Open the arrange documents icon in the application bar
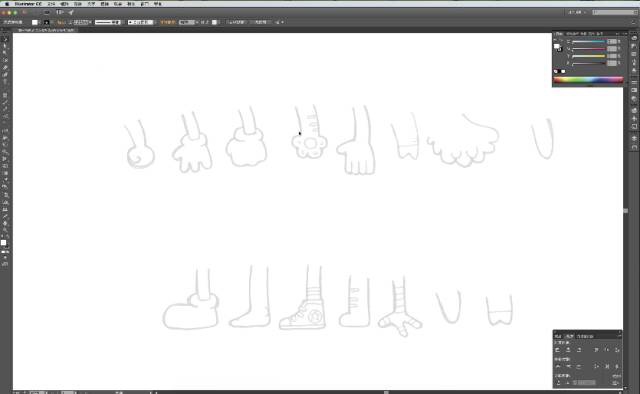 (60, 12)
